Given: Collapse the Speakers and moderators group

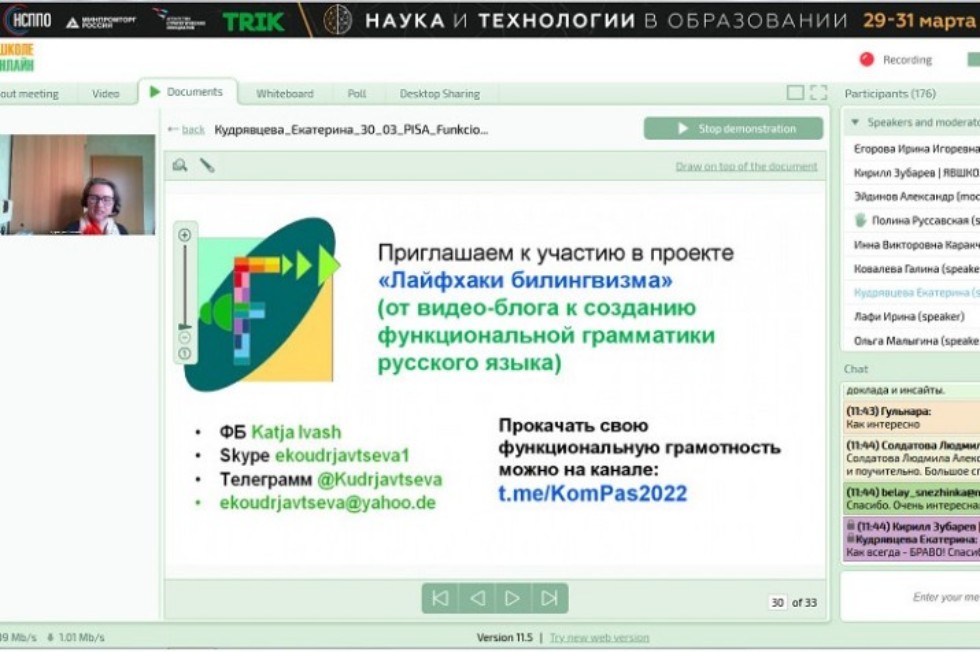Looking at the screenshot, I should click(855, 122).
